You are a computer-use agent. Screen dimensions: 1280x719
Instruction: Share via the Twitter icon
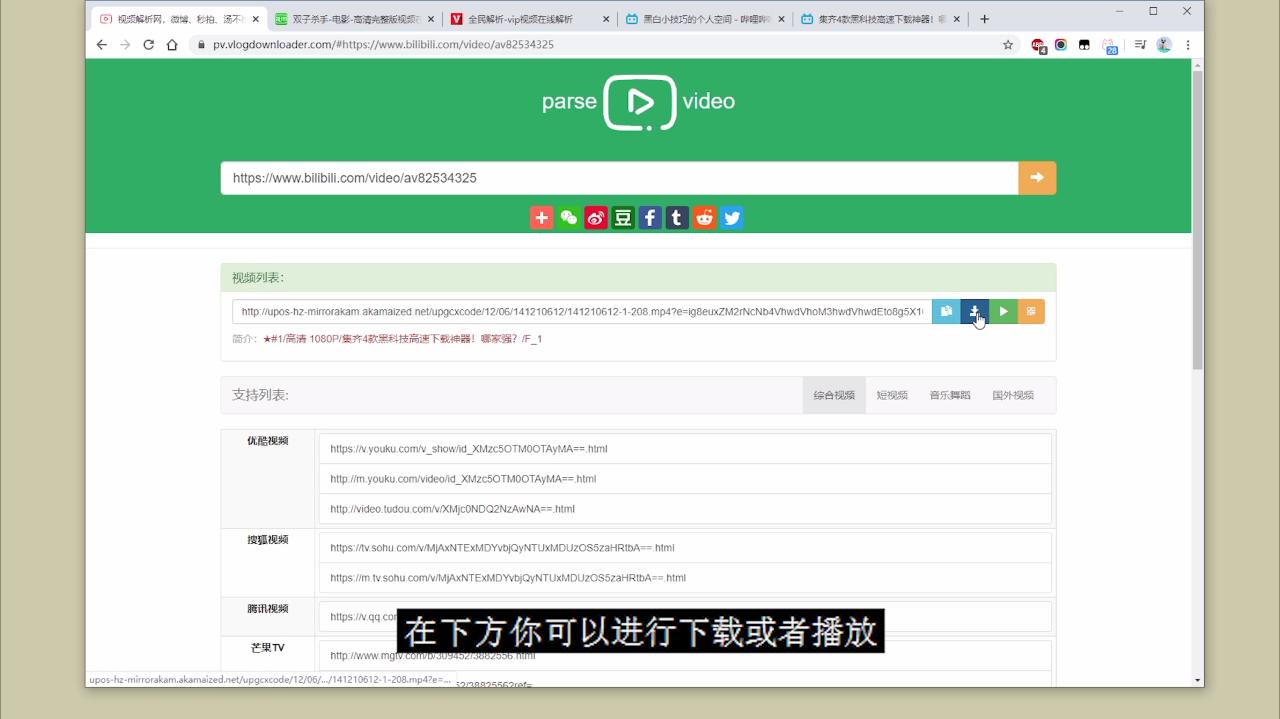pos(731,218)
